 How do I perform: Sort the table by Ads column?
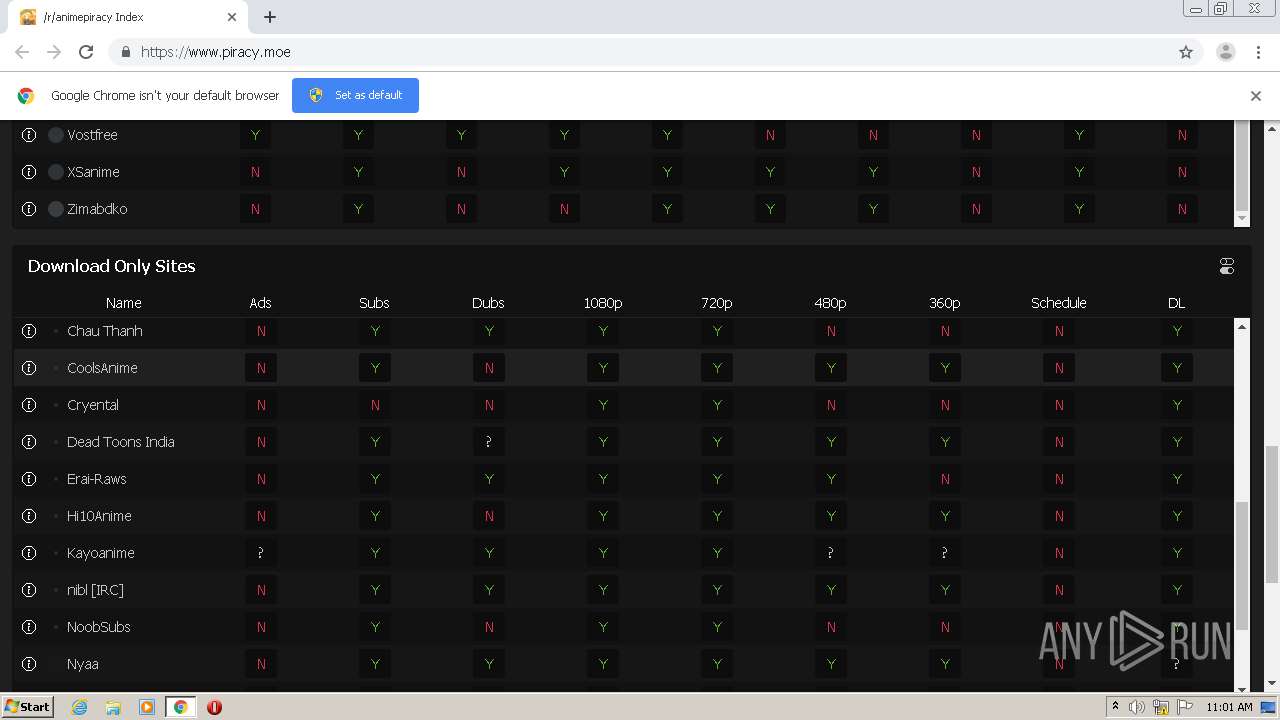point(260,303)
